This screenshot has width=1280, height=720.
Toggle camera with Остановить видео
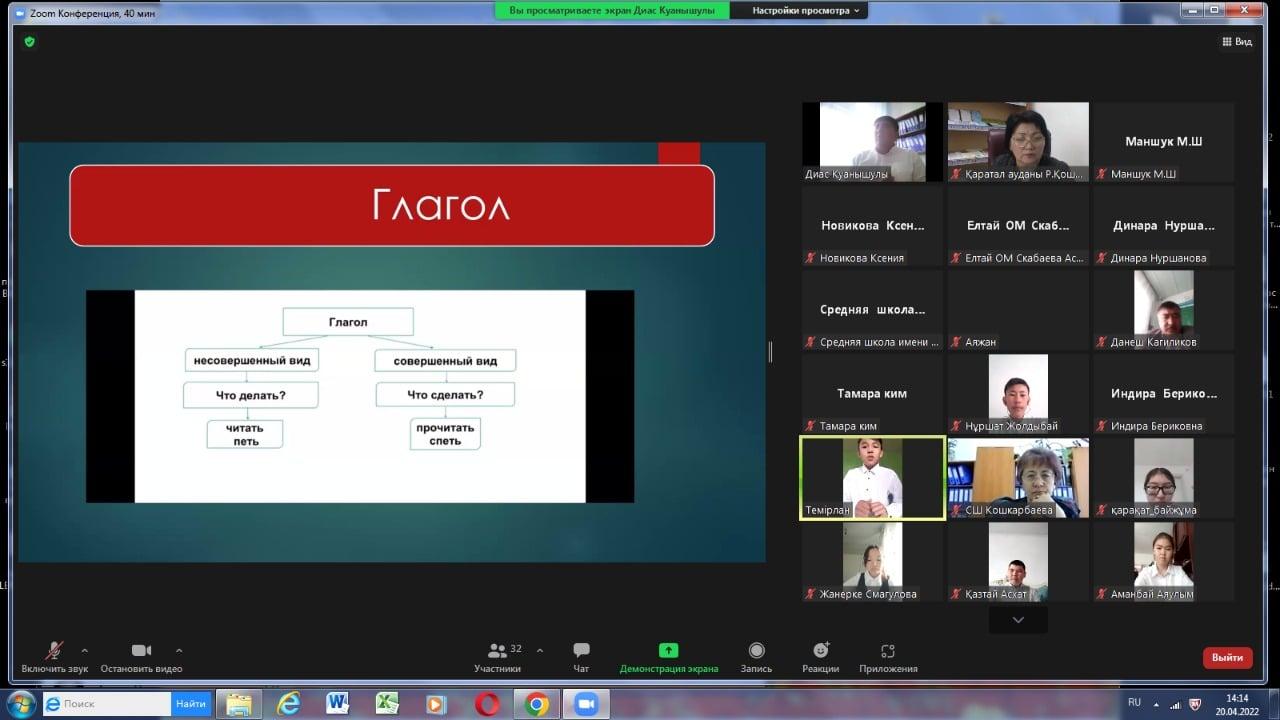point(141,656)
